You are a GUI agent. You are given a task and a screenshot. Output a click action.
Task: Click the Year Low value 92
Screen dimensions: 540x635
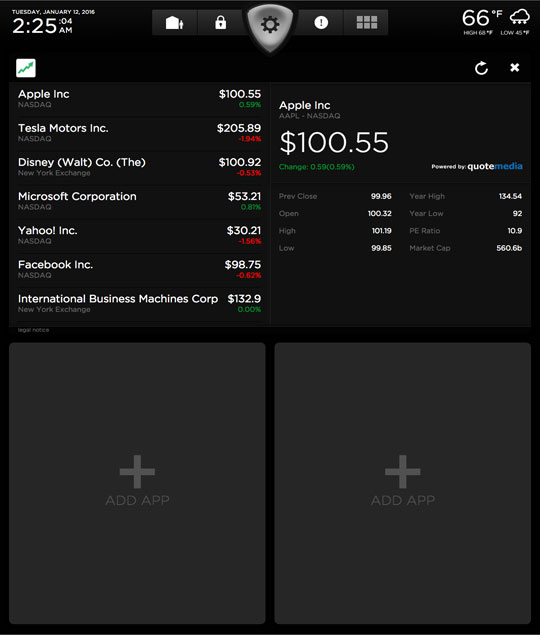click(x=517, y=213)
